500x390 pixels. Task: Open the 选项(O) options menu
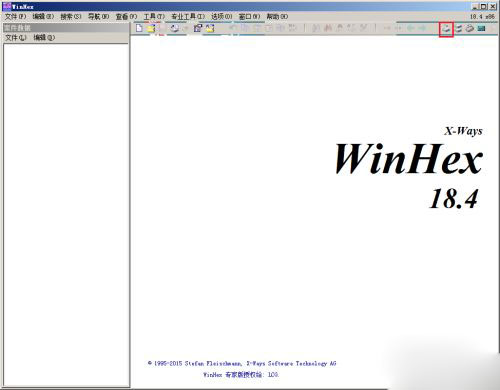click(222, 16)
